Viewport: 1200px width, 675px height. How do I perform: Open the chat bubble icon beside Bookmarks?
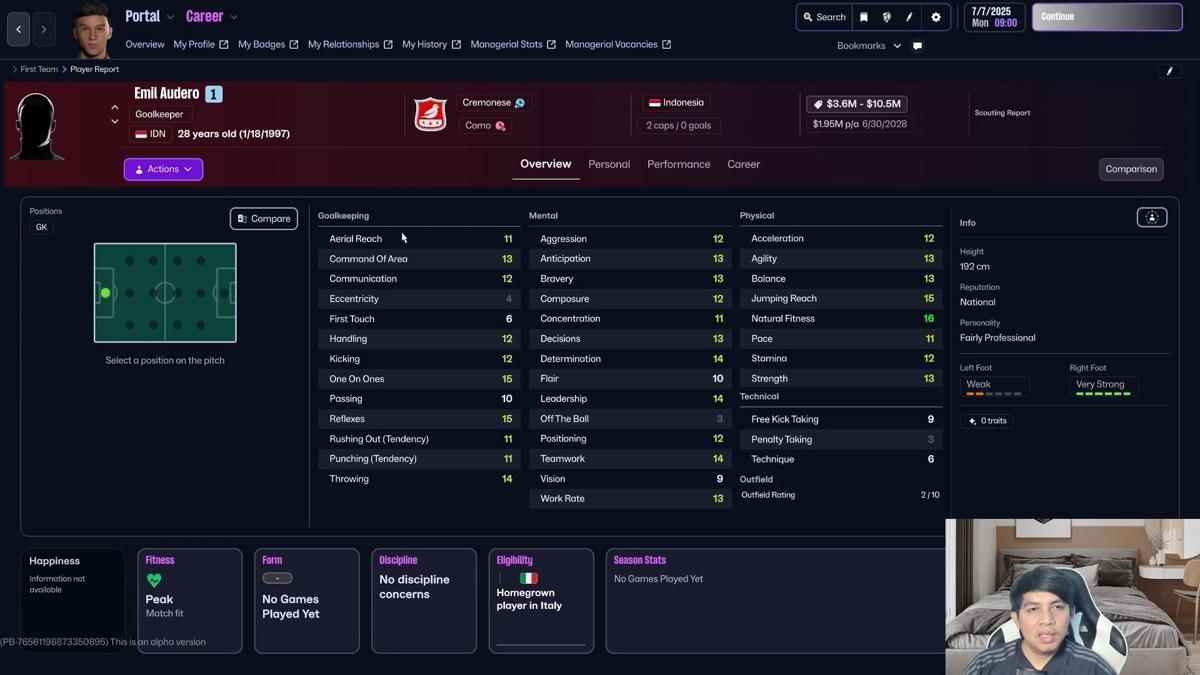click(917, 46)
